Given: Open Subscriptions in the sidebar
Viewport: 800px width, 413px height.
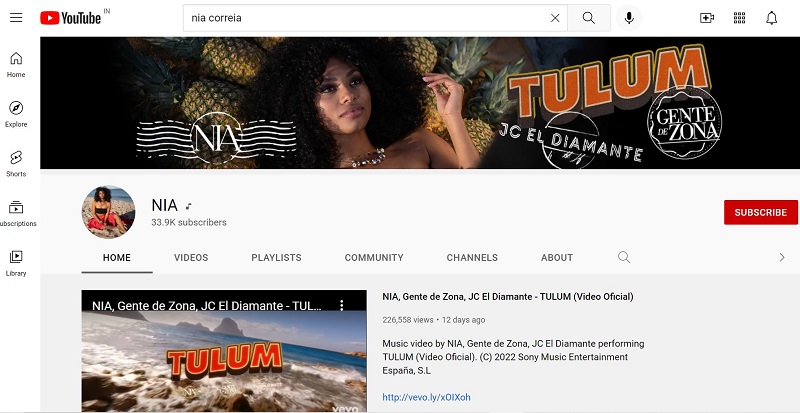Looking at the screenshot, I should [x=16, y=213].
